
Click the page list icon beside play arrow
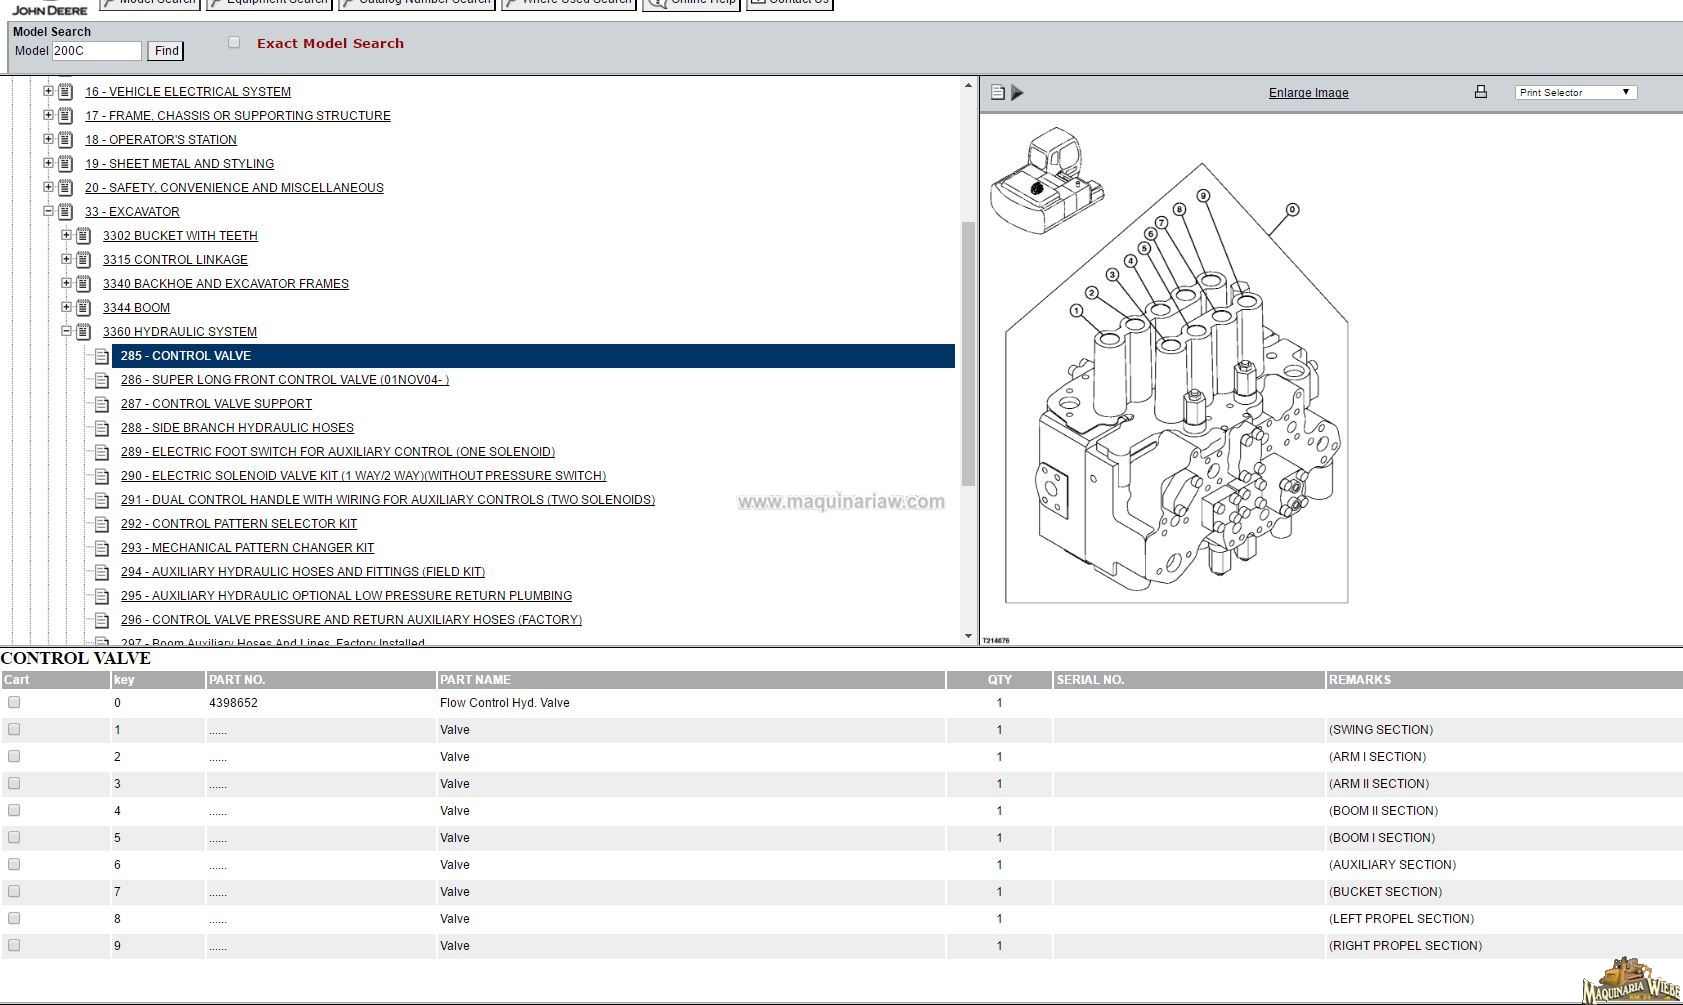click(998, 93)
